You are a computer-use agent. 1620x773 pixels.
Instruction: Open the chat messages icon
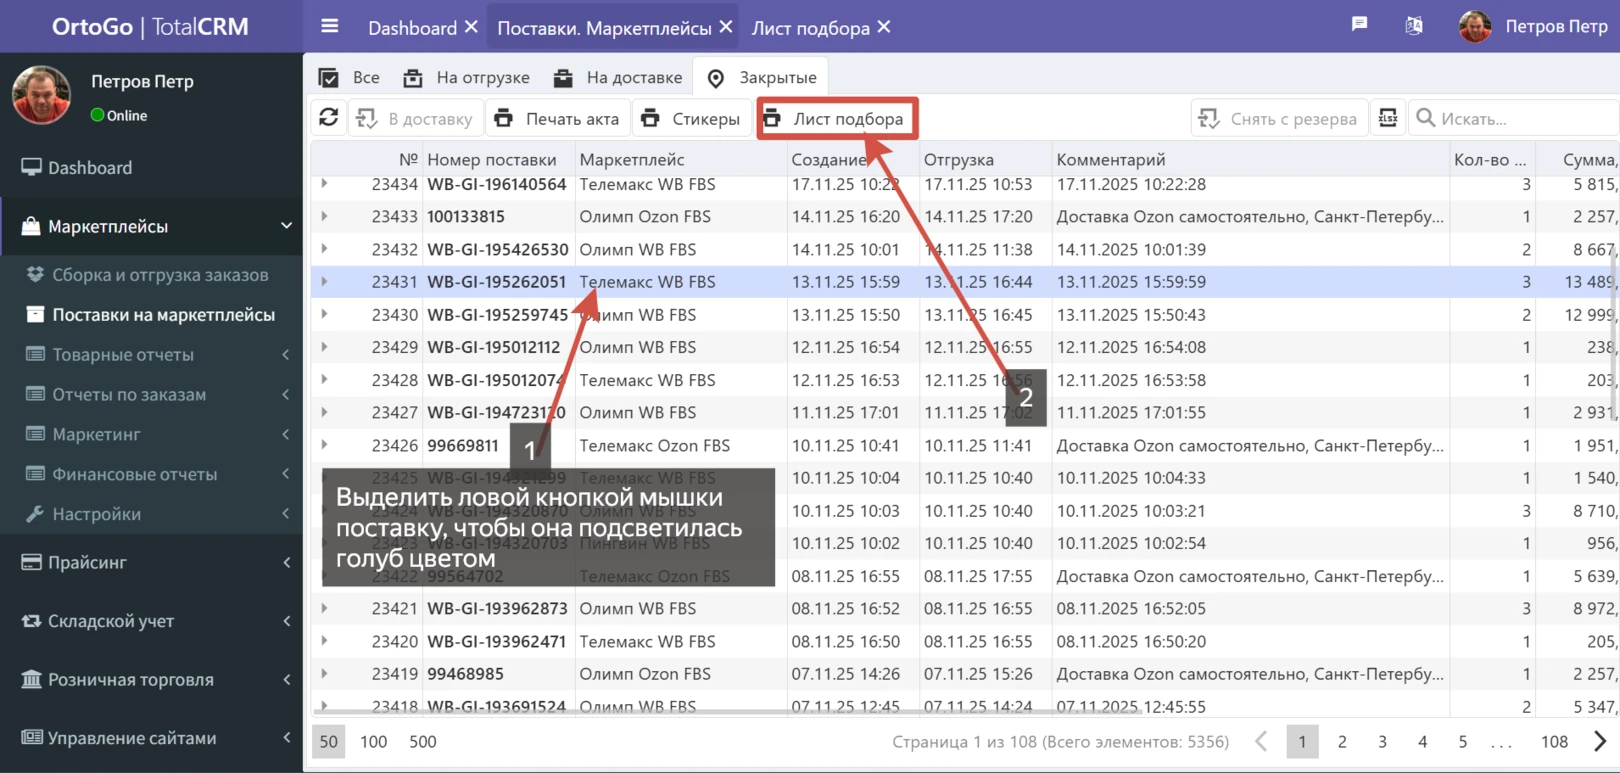point(1359,25)
